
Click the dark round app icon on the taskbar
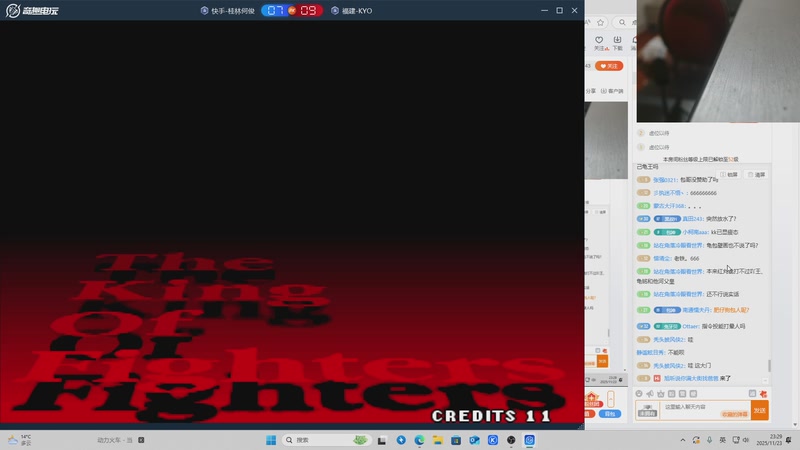click(x=511, y=440)
